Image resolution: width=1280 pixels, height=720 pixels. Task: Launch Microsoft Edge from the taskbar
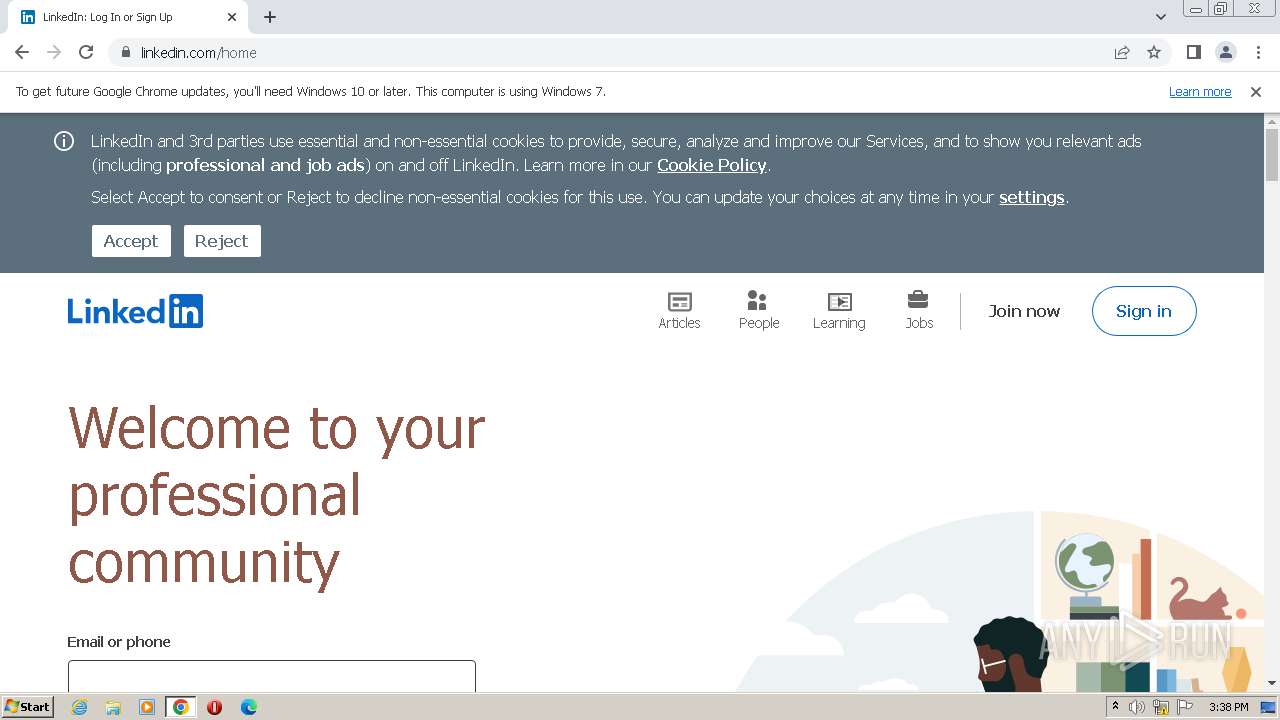[249, 707]
